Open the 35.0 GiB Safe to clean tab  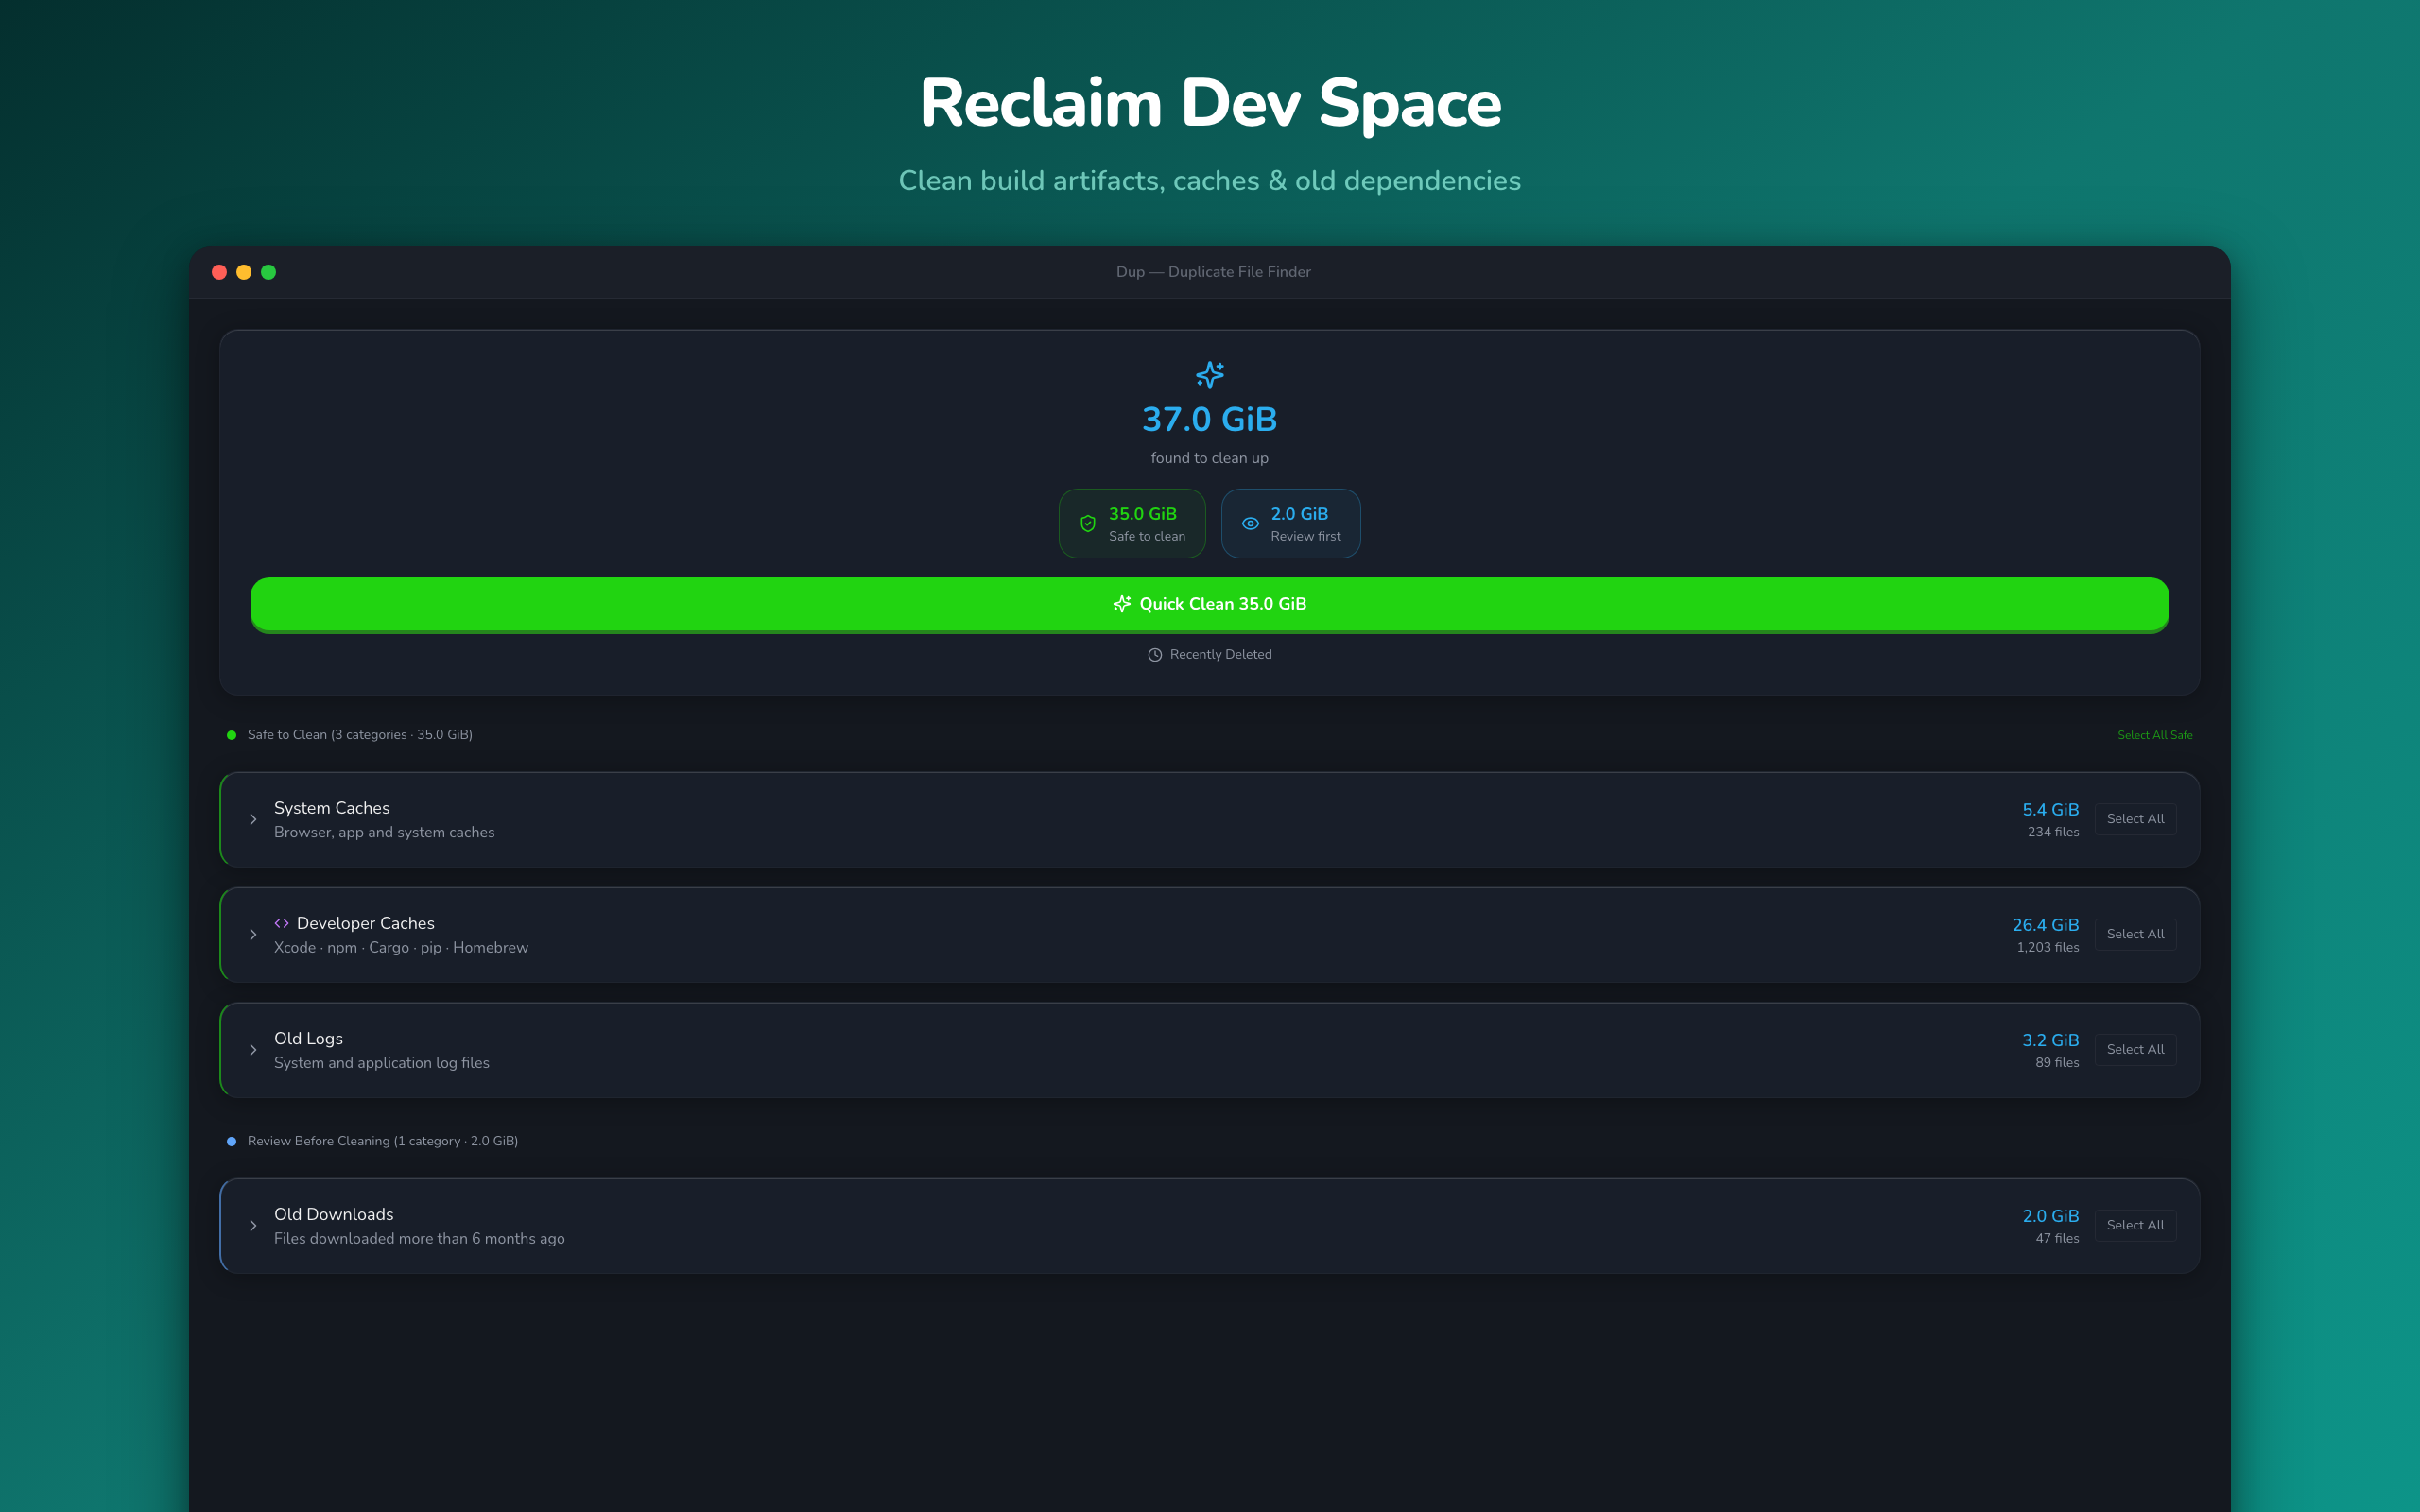tap(1132, 523)
